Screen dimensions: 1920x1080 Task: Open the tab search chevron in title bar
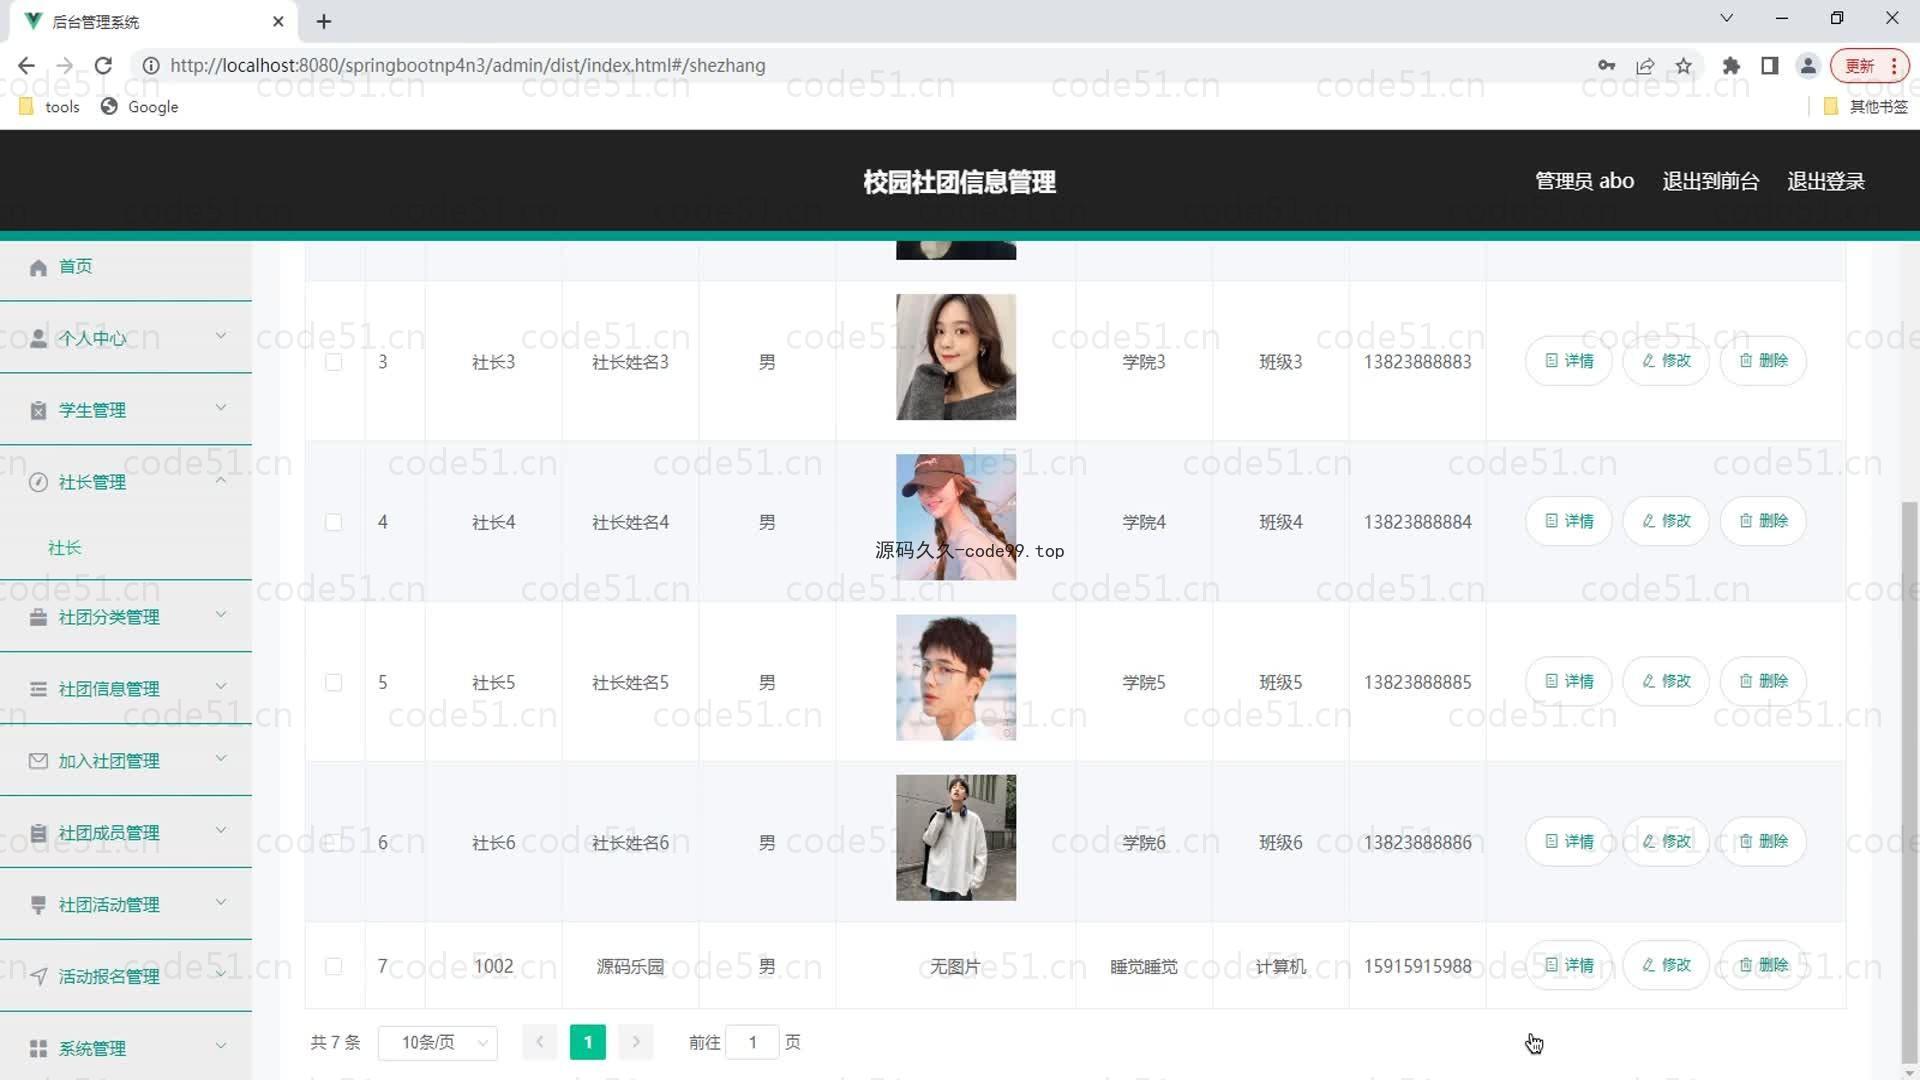(x=1726, y=18)
